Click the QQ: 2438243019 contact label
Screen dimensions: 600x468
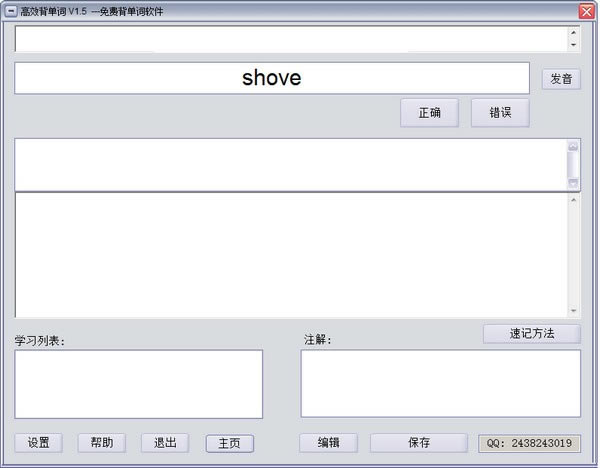[x=530, y=443]
